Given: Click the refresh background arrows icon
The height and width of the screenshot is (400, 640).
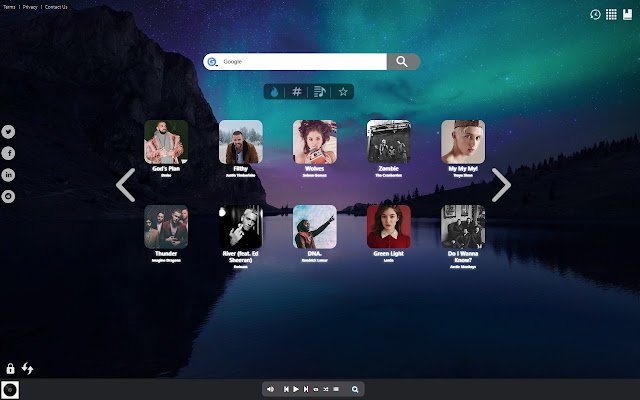Looking at the screenshot, I should tap(28, 369).
